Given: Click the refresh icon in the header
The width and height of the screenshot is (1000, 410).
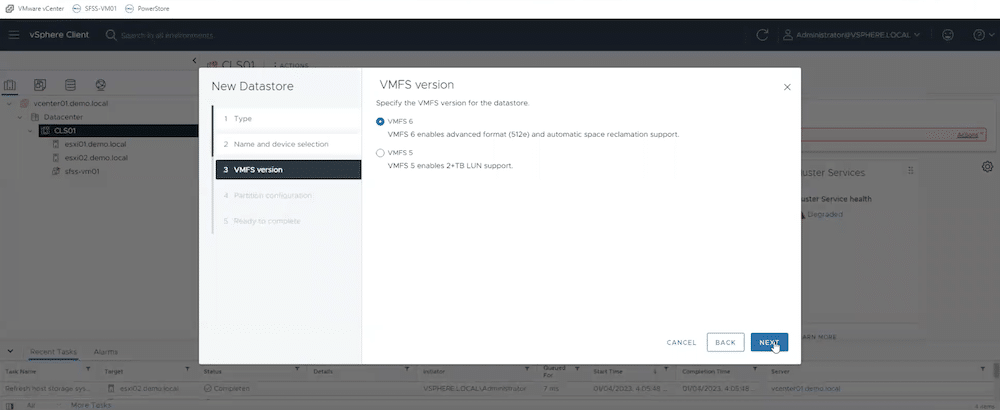Looking at the screenshot, I should pyautogui.click(x=762, y=35).
